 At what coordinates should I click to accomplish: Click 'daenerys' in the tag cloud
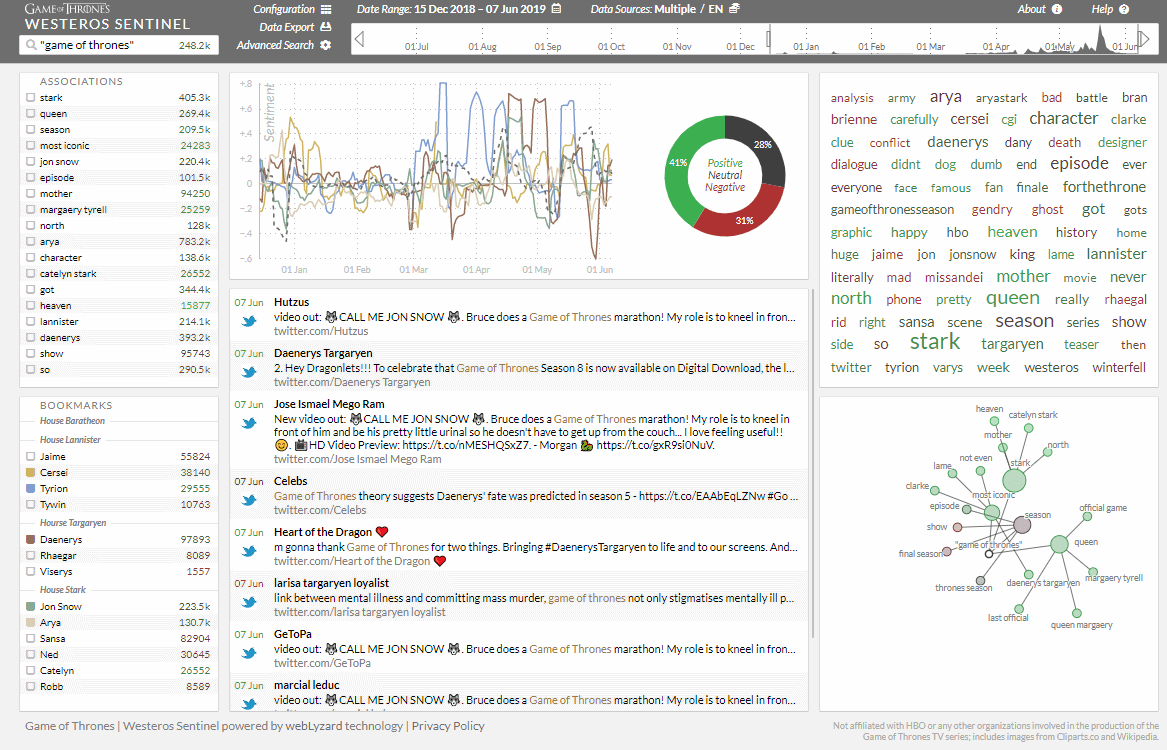pyautogui.click(x=958, y=142)
